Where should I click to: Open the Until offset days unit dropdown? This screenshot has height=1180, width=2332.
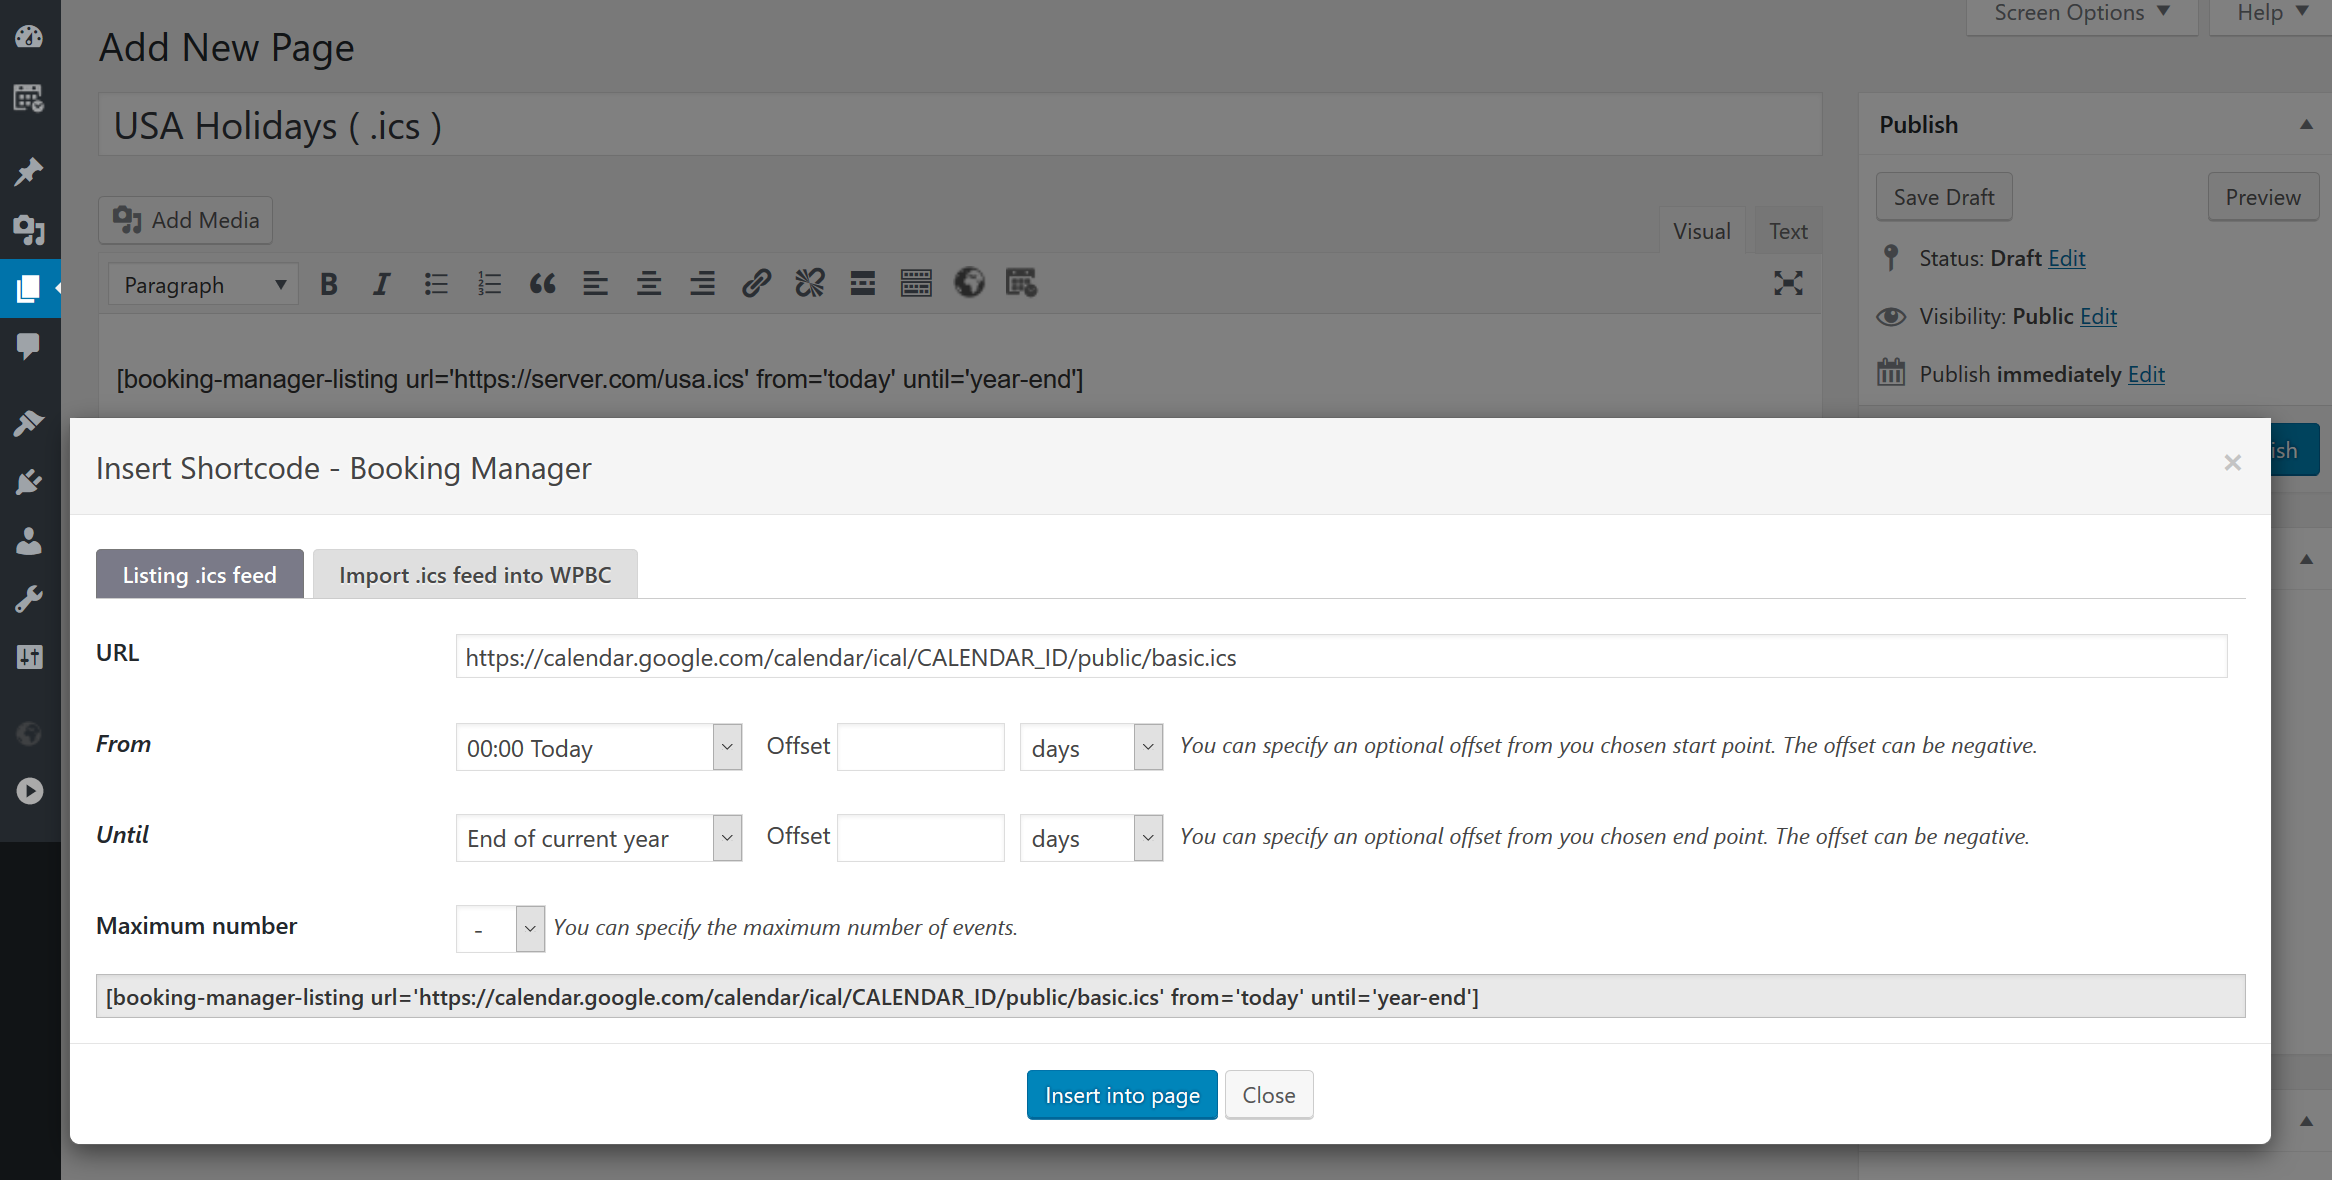pyautogui.click(x=1091, y=838)
